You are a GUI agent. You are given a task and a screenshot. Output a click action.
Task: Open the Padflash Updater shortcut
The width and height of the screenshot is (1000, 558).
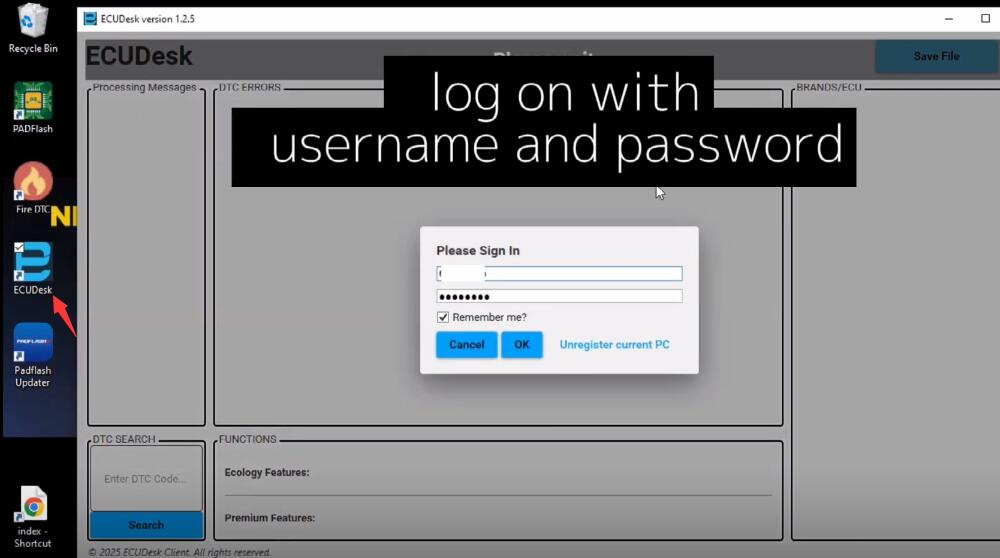tap(33, 344)
